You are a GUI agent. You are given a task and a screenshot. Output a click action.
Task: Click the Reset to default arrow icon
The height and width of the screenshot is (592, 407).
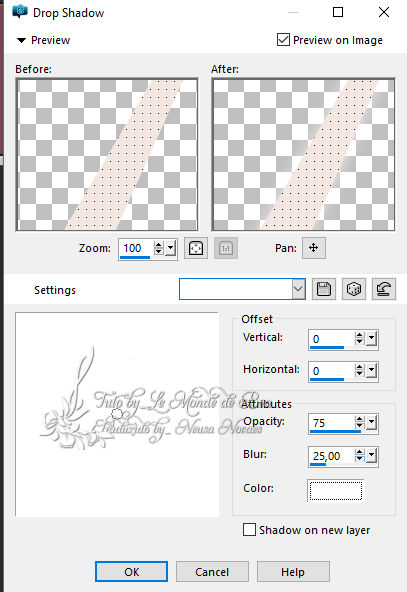[384, 290]
